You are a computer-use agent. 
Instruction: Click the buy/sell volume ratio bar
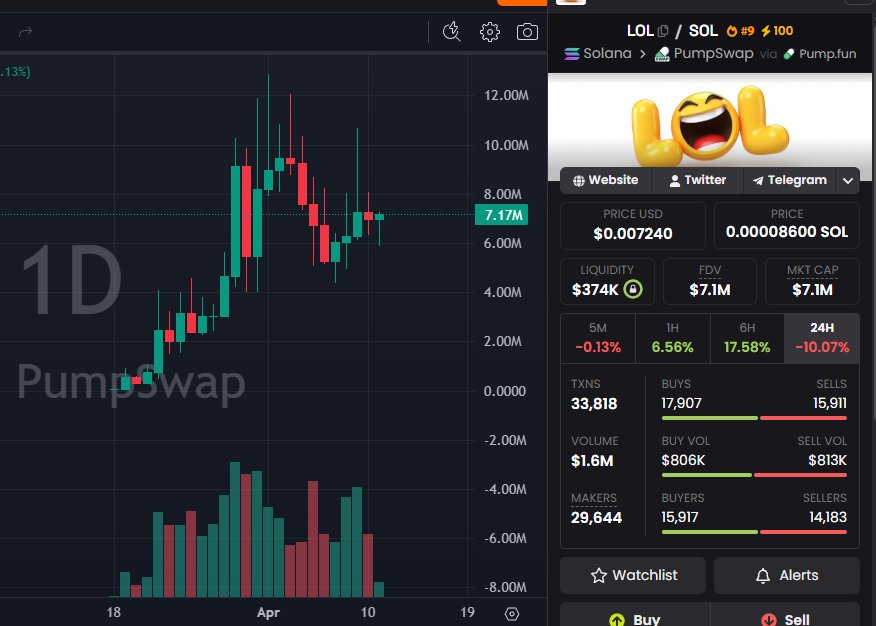pyautogui.click(x=754, y=475)
